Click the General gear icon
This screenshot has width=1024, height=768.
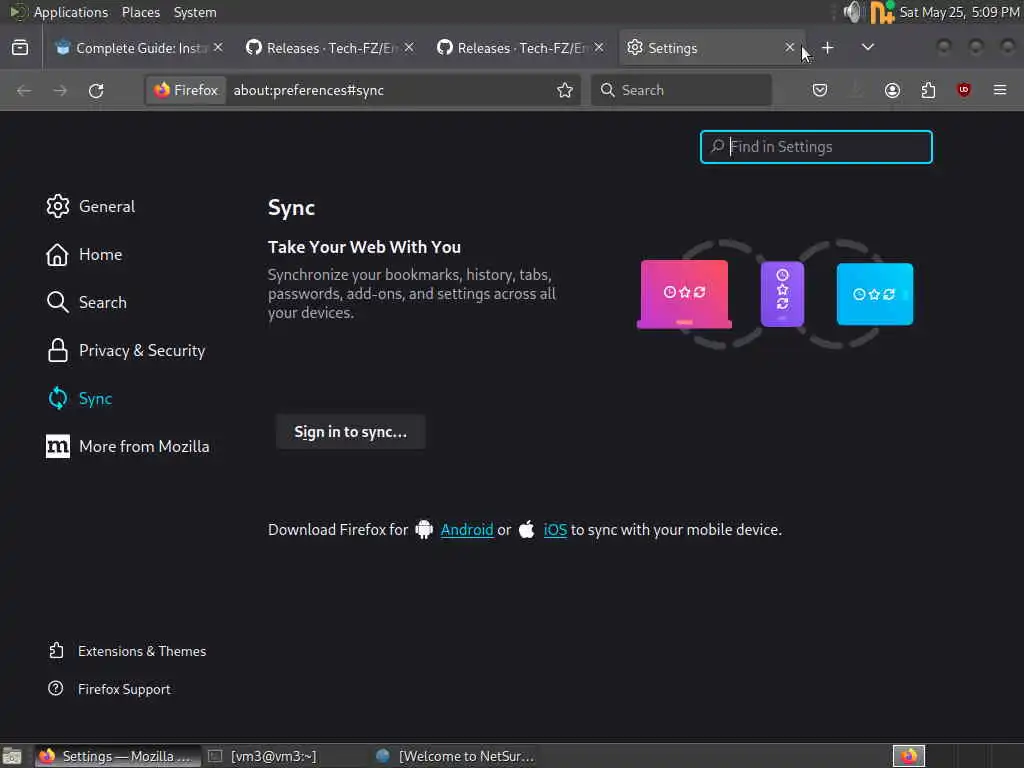point(57,206)
